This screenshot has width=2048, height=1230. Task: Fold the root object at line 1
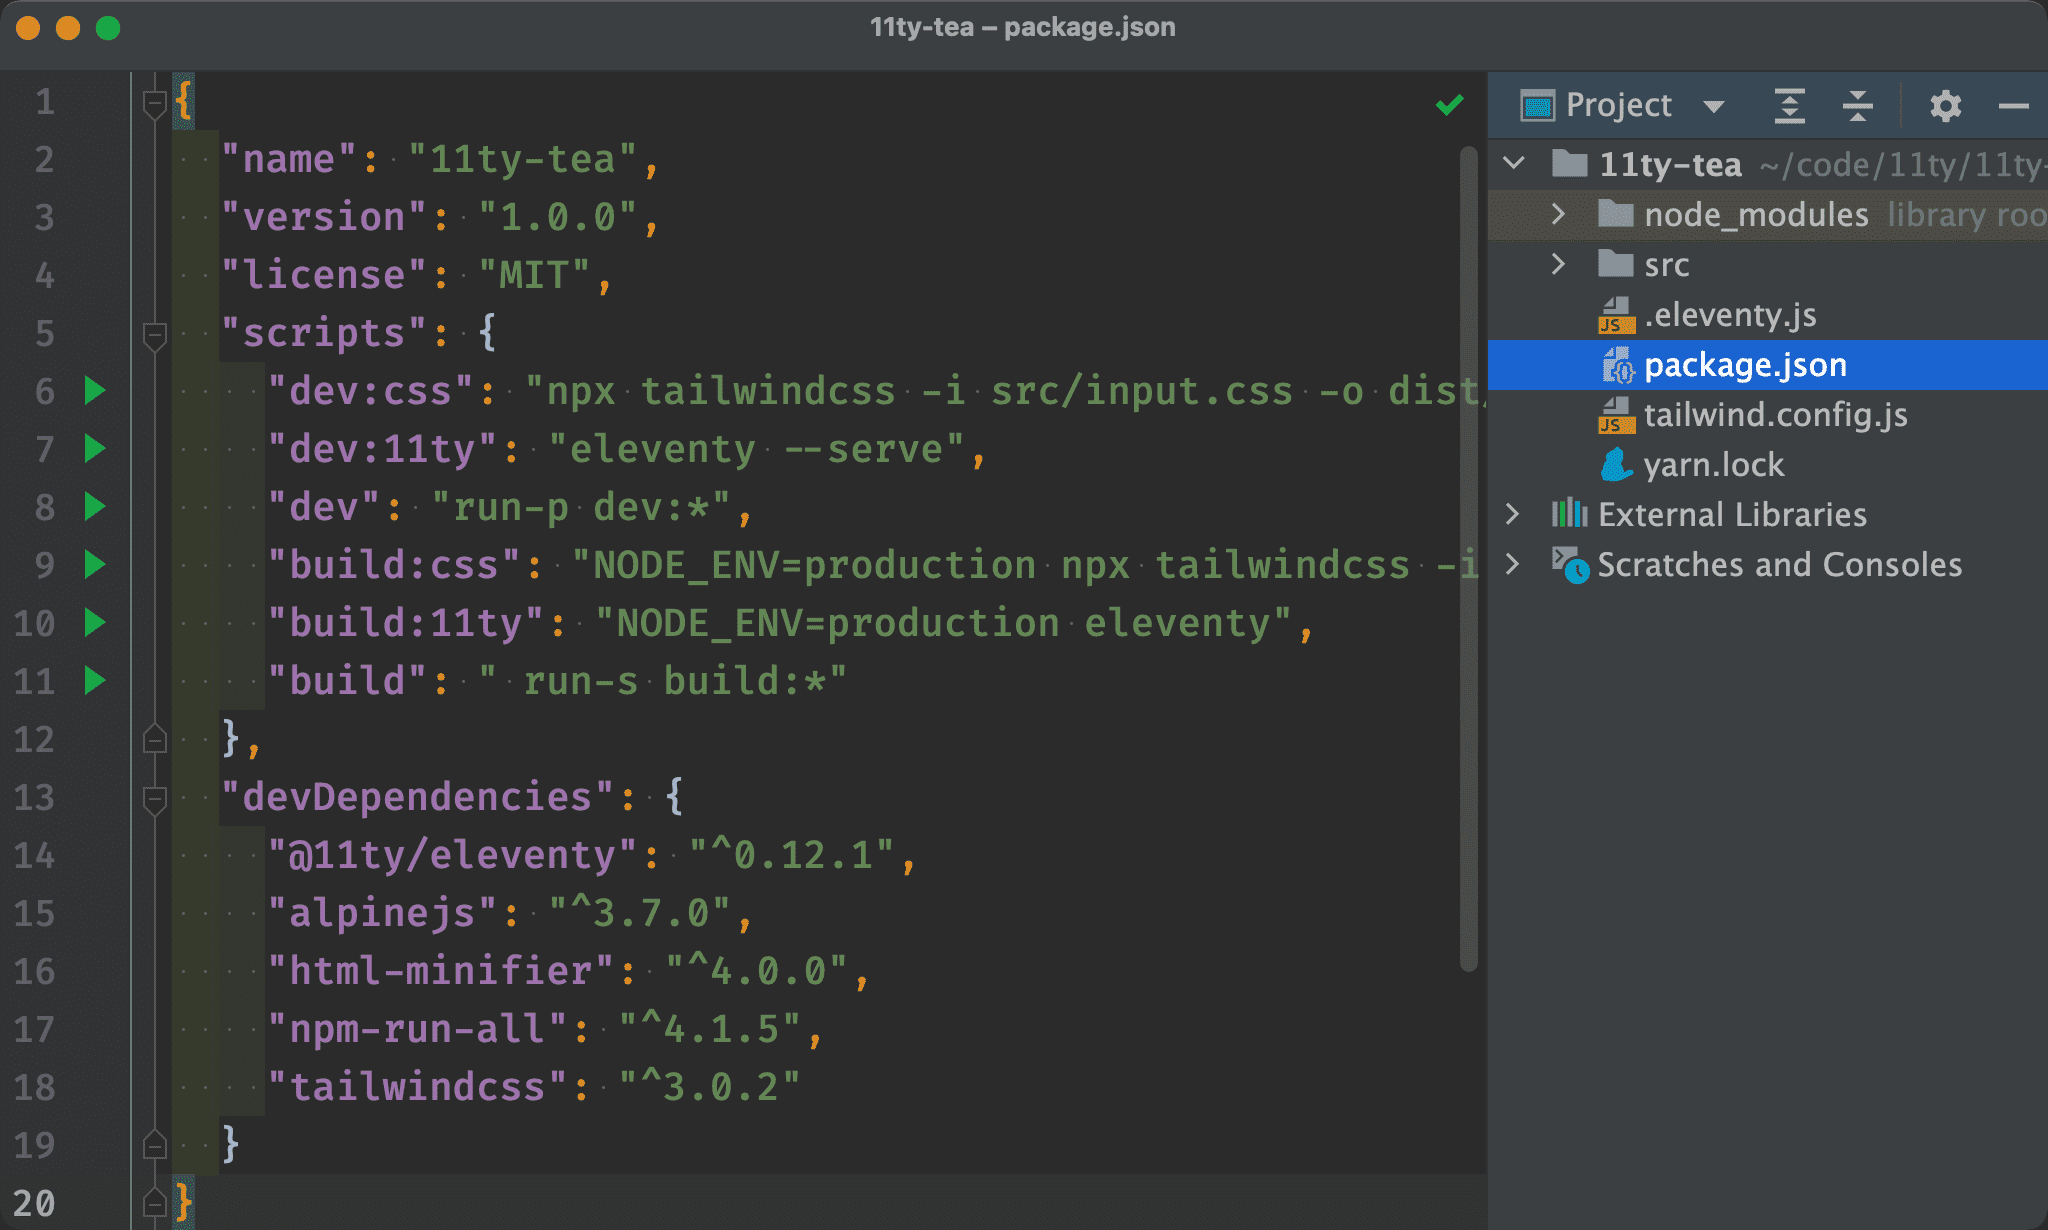[x=154, y=103]
